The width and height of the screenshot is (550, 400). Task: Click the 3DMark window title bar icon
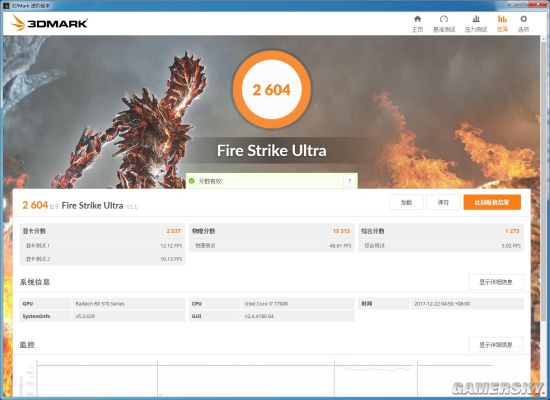click(x=5, y=6)
